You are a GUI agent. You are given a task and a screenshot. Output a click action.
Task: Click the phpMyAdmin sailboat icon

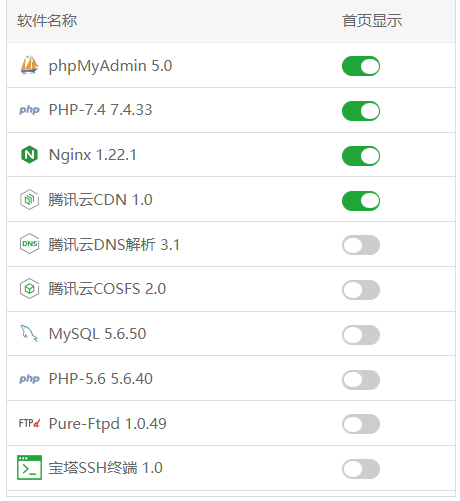tap(29, 65)
